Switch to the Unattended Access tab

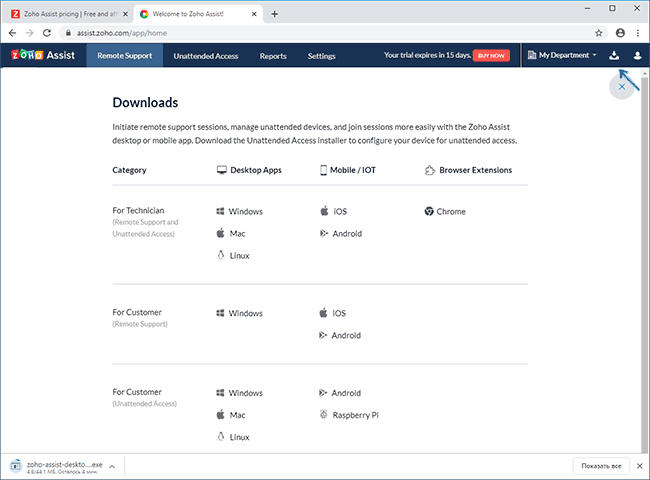click(x=205, y=56)
